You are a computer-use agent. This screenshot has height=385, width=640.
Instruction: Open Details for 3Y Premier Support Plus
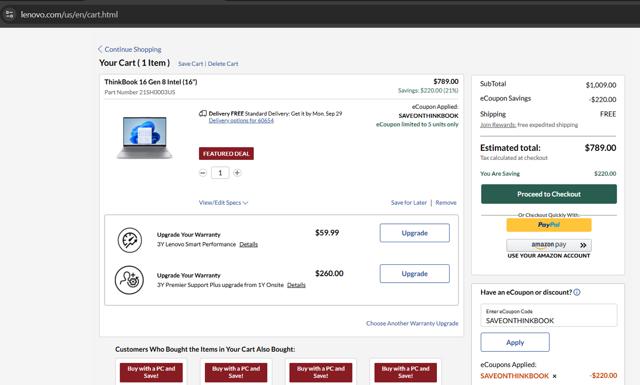(x=296, y=285)
